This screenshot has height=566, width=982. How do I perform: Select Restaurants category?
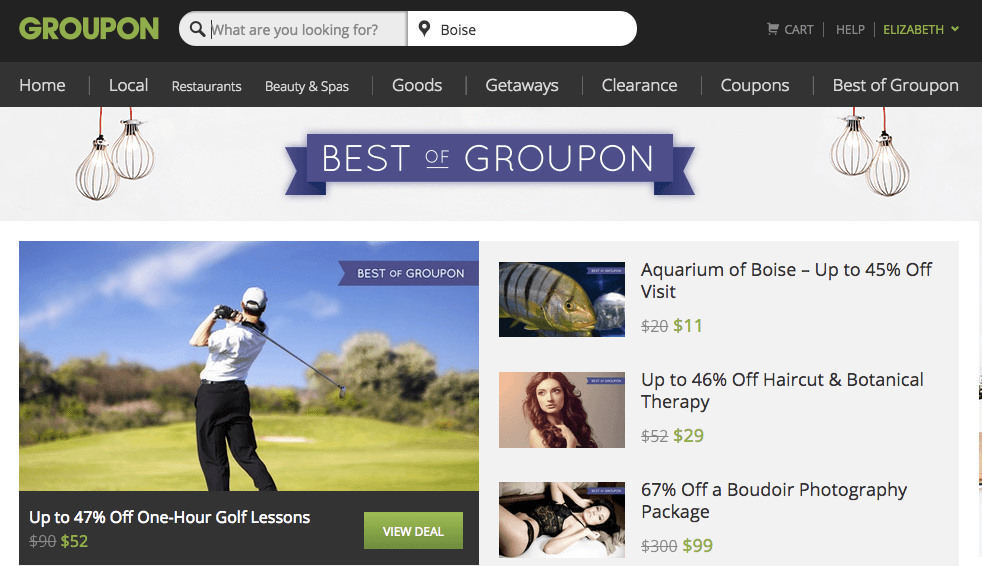coord(206,86)
